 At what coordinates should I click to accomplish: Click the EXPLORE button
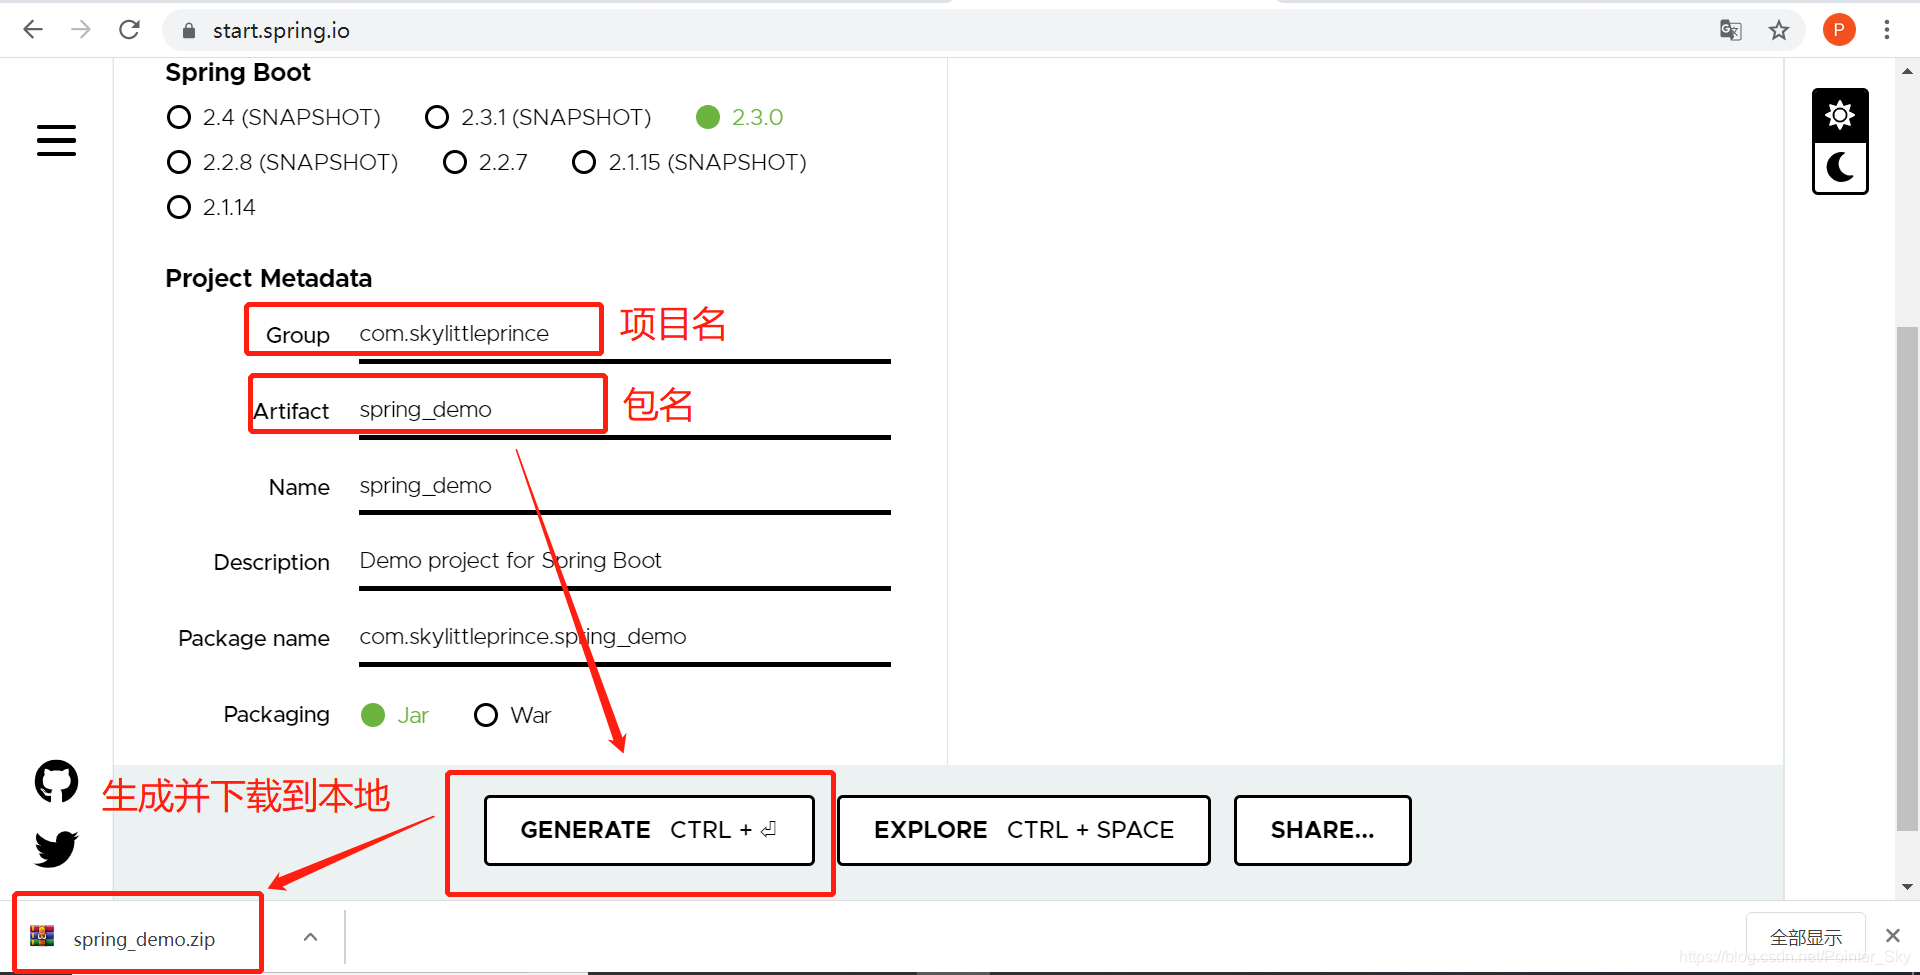point(1024,830)
